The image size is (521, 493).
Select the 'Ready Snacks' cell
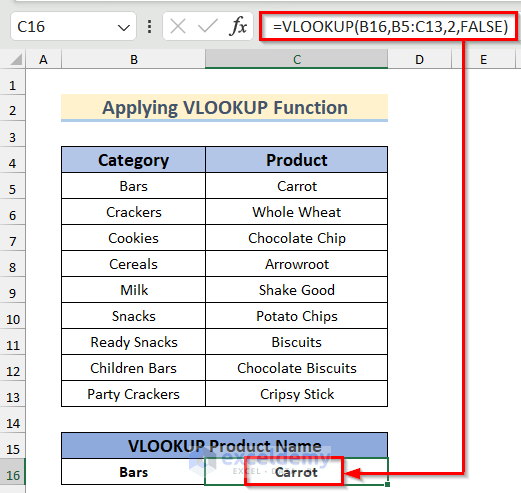[x=133, y=342]
